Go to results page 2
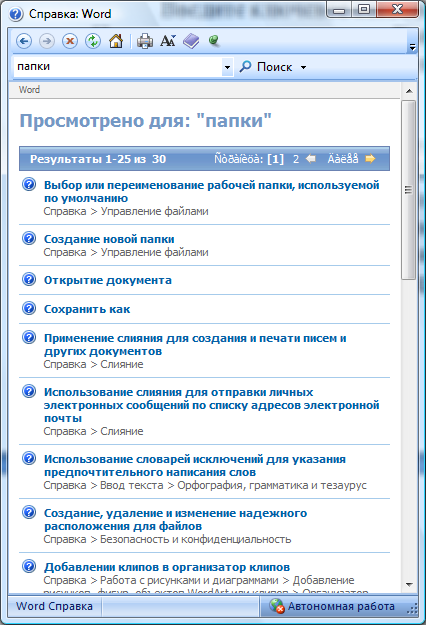Screen dimensions: 426x625 296,159
